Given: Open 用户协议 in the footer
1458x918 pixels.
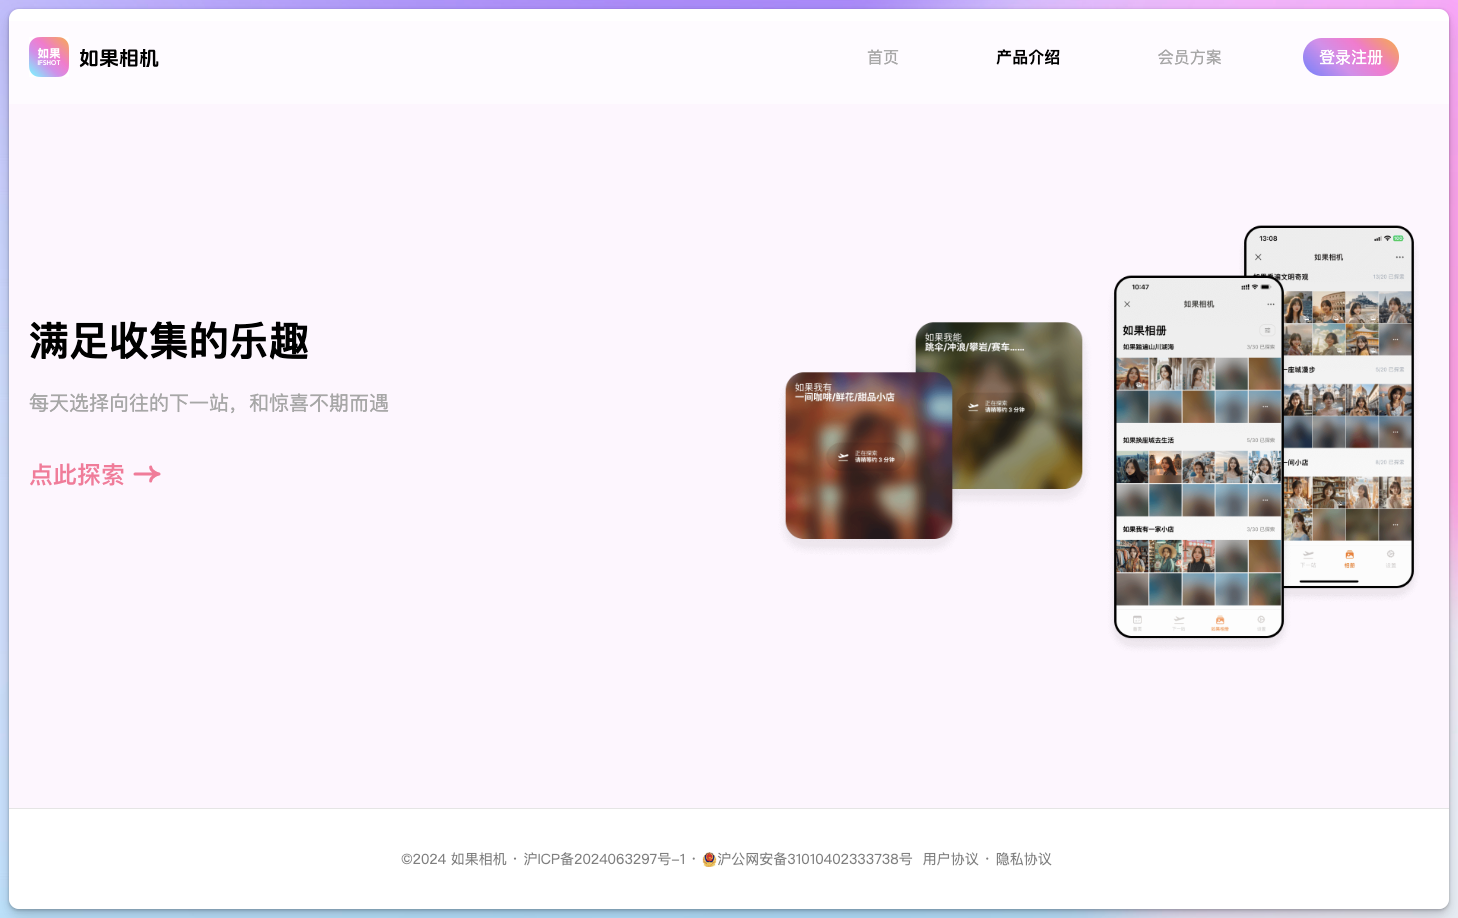Looking at the screenshot, I should tap(951, 859).
